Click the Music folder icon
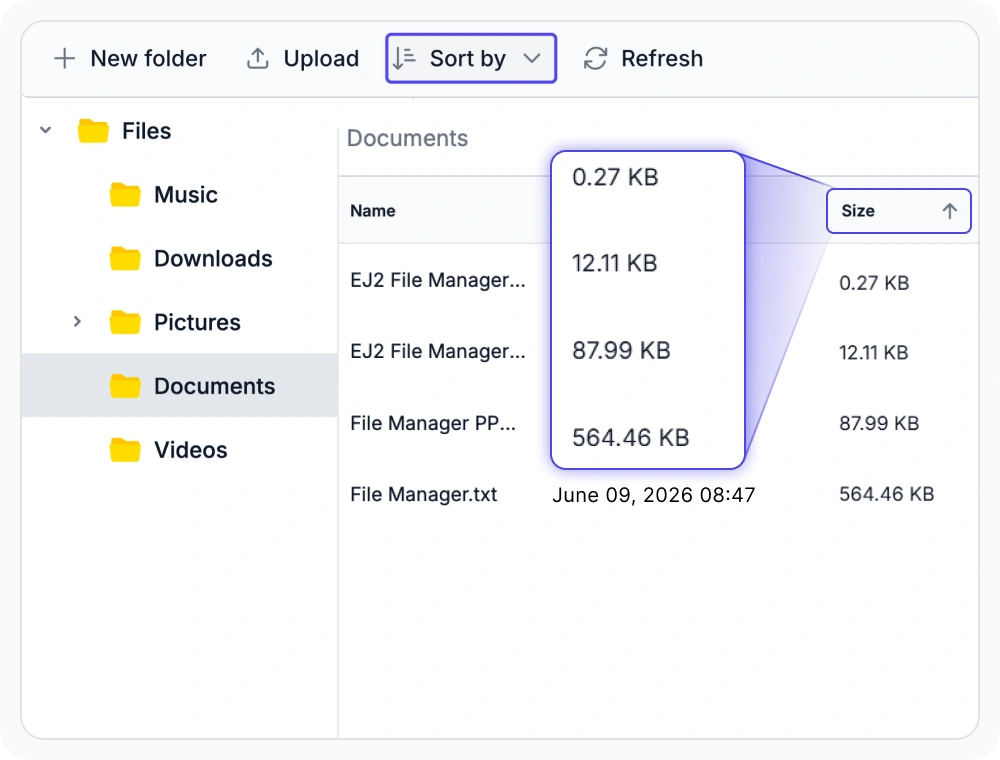The height and width of the screenshot is (760, 1000). tap(125, 194)
